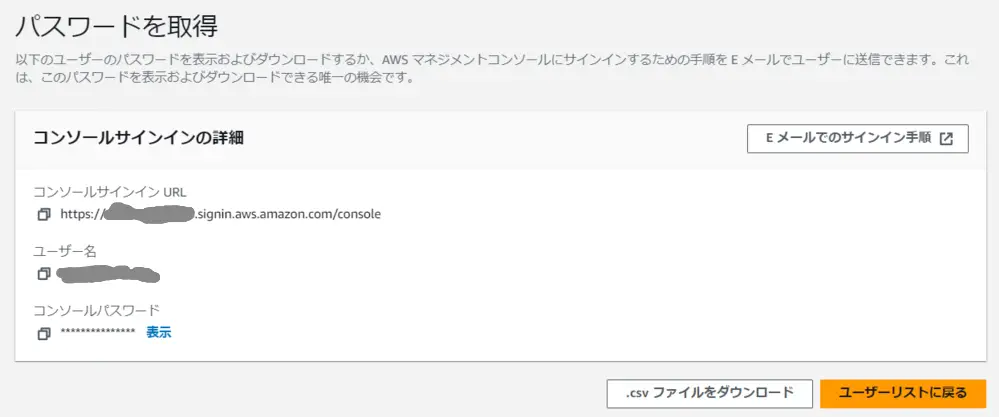The width and height of the screenshot is (999, 417).
Task: Copy the console sign-in URL
Action: click(43, 215)
